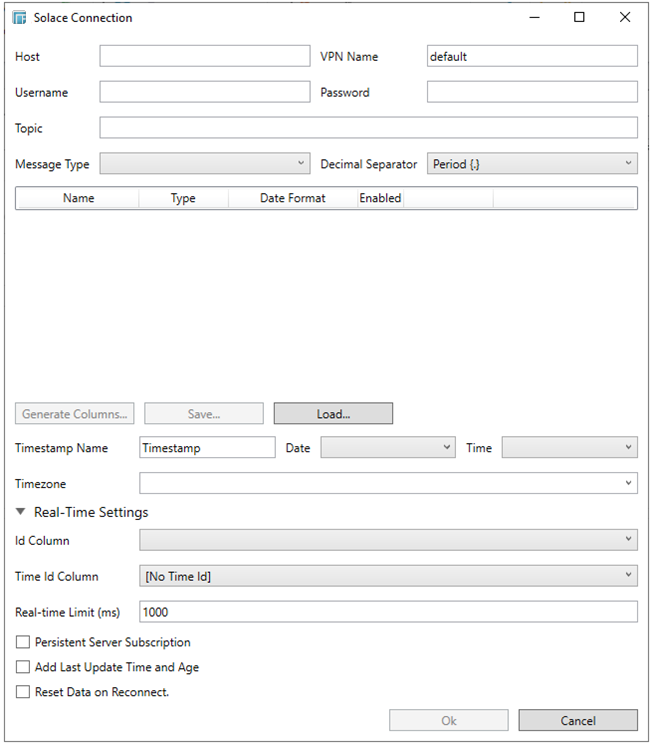Open the Time Id Column dropdown
Viewport: 652px width, 744px height.
click(388, 576)
